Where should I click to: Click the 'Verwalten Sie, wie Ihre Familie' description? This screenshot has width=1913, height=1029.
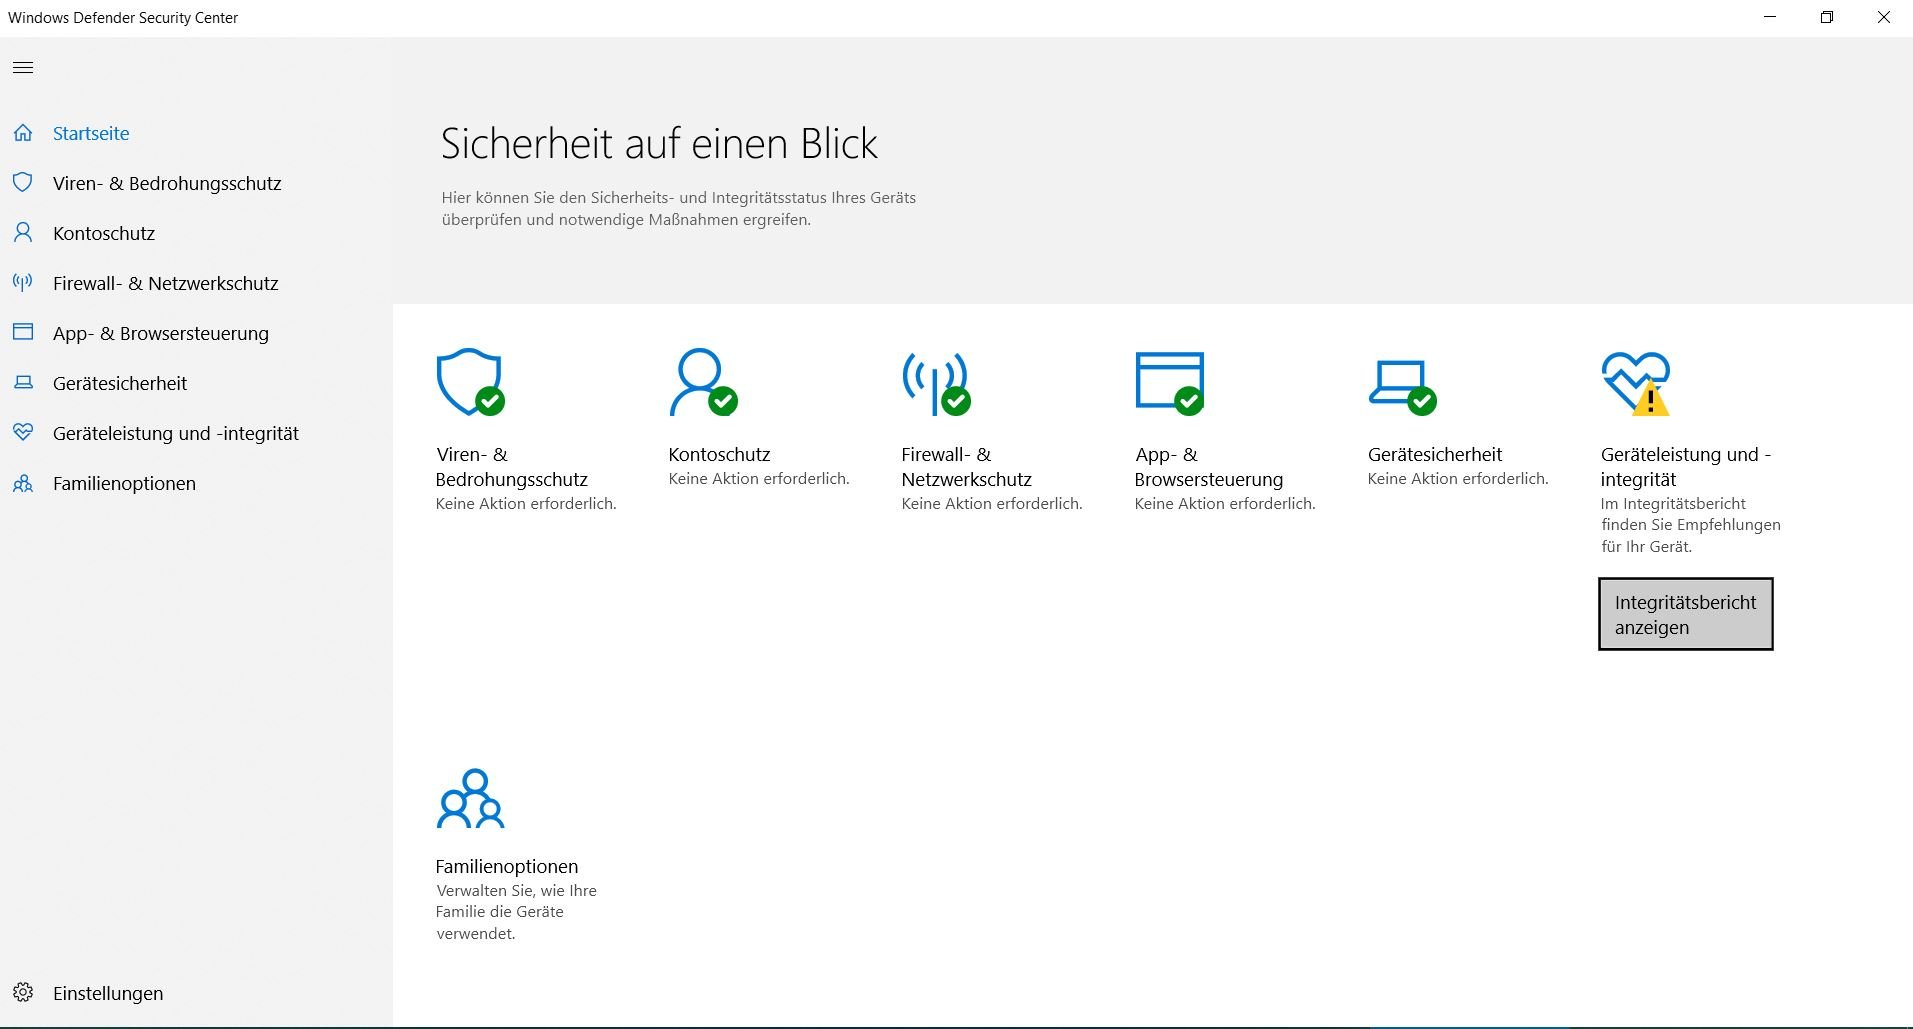516,912
